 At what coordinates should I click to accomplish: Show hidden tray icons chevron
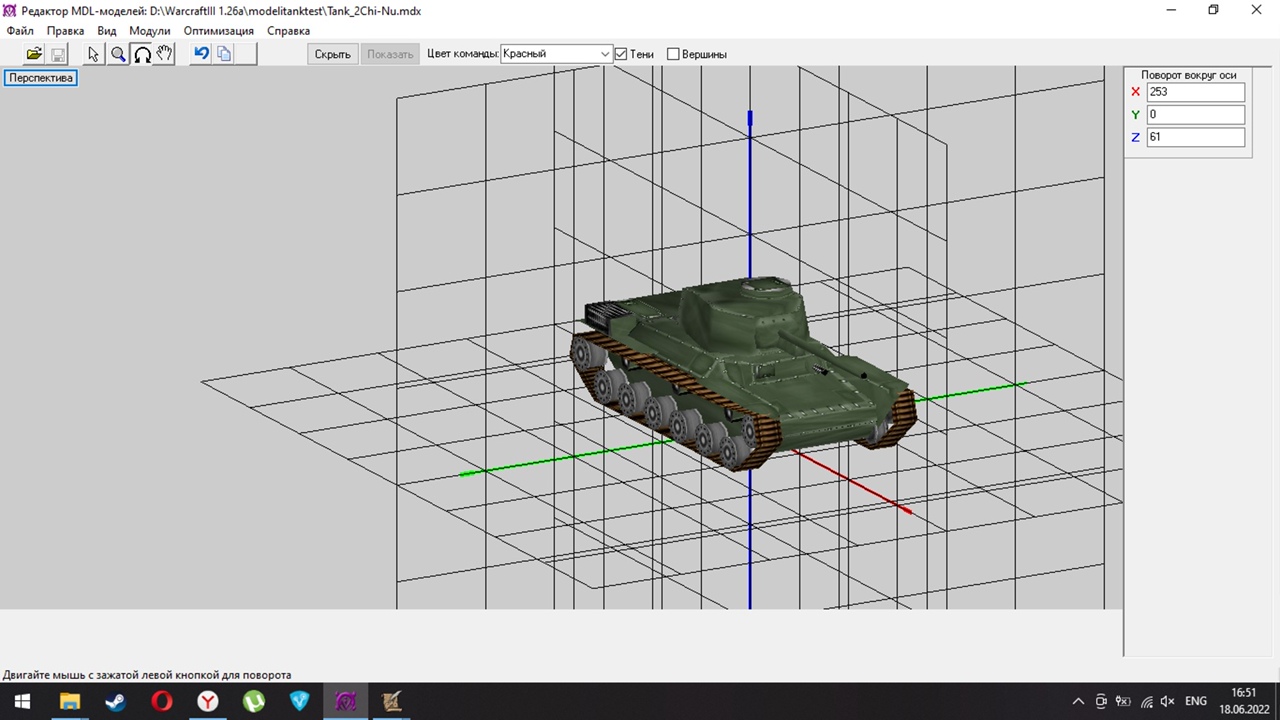point(1077,701)
